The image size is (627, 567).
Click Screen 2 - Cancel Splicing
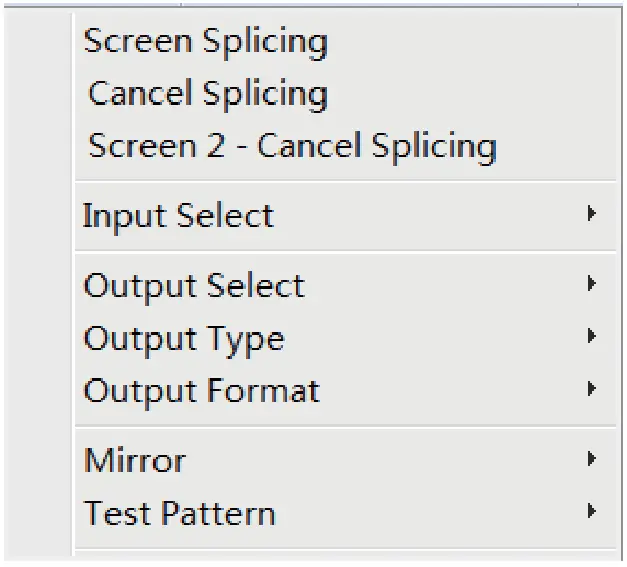pos(292,146)
